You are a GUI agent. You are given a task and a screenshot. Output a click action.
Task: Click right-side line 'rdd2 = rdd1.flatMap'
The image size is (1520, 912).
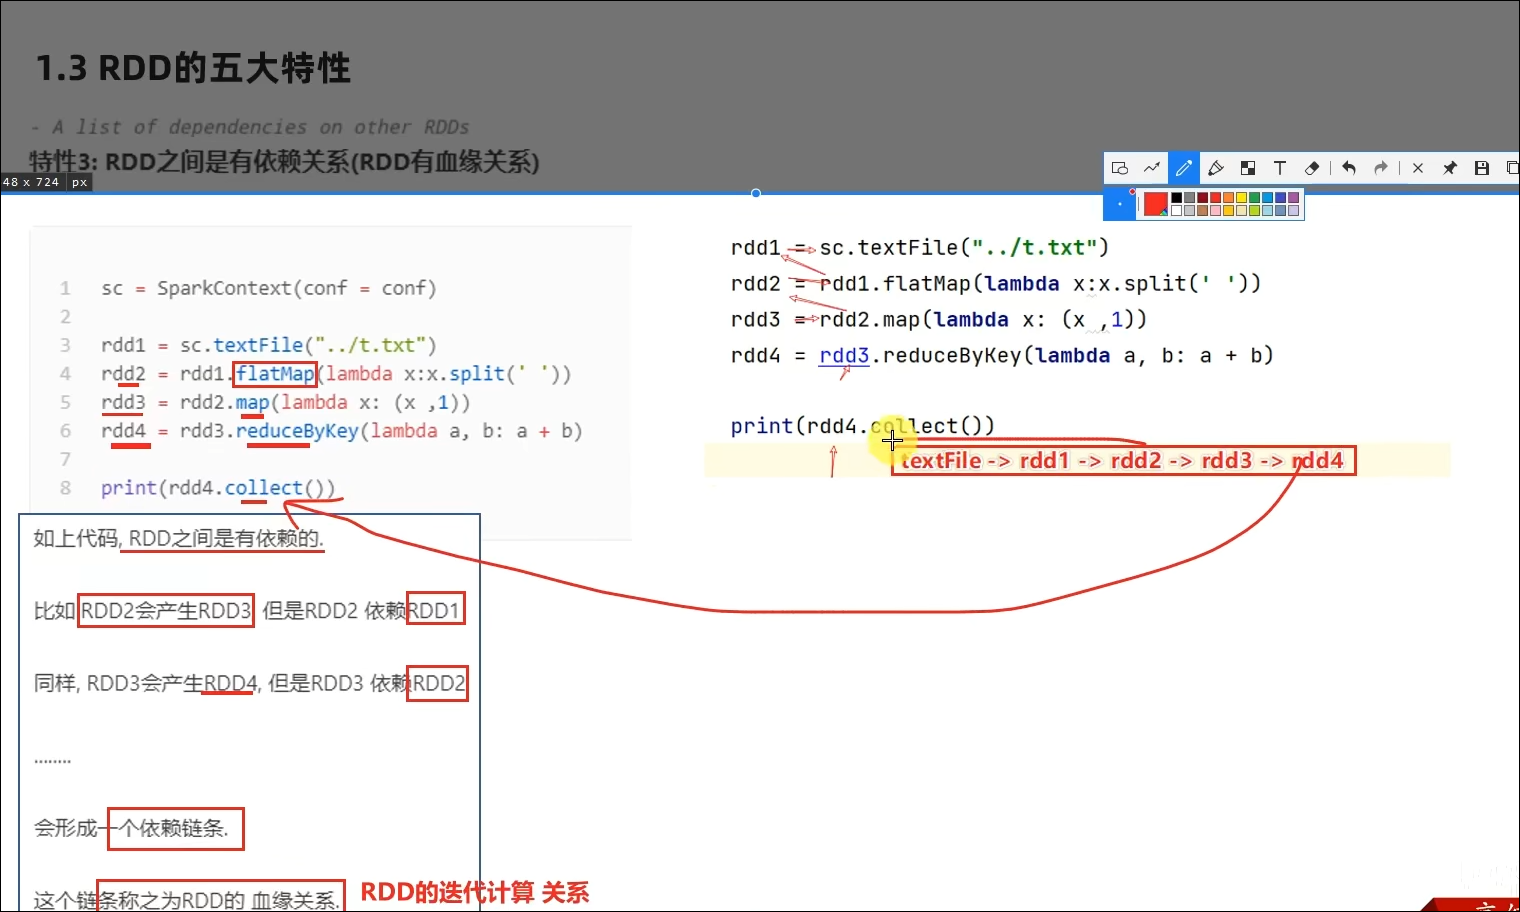(996, 283)
